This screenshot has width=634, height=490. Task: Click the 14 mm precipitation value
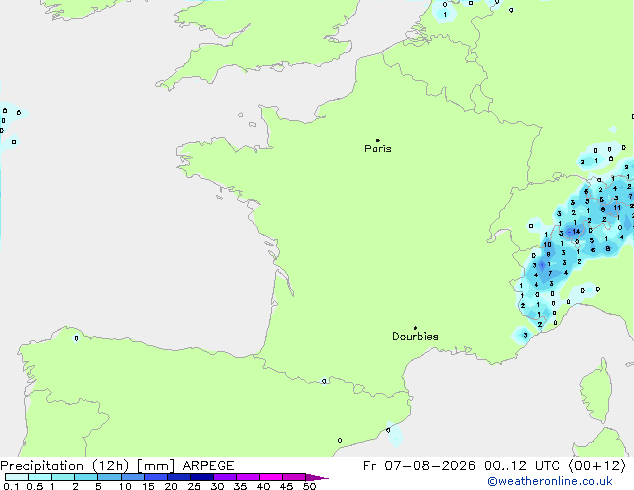(x=576, y=232)
